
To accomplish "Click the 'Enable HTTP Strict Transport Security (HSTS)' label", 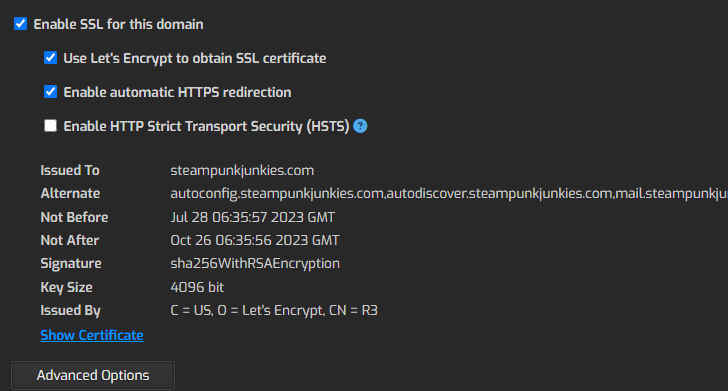I will [x=206, y=126].
